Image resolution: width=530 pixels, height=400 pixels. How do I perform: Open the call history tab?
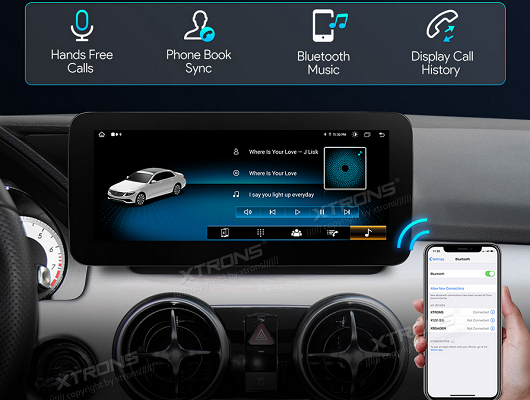tap(332, 233)
